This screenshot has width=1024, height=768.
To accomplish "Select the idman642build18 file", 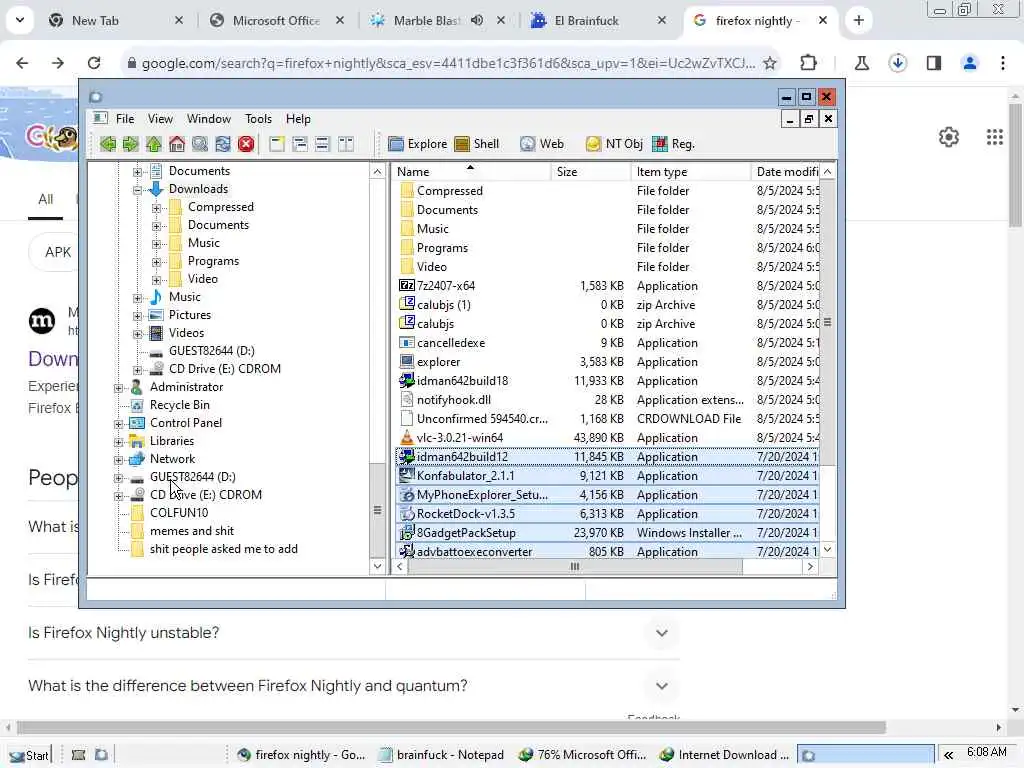I will (x=462, y=381).
